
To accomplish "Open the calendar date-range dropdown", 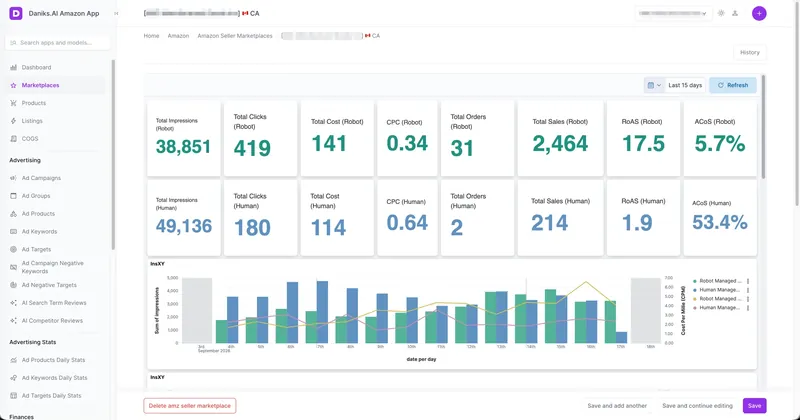I will [654, 85].
